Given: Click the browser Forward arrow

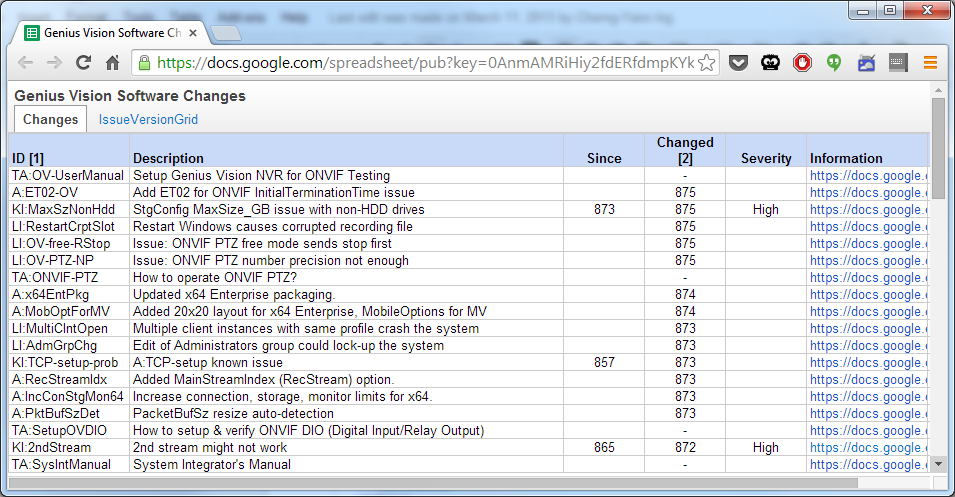Looking at the screenshot, I should [x=54, y=62].
